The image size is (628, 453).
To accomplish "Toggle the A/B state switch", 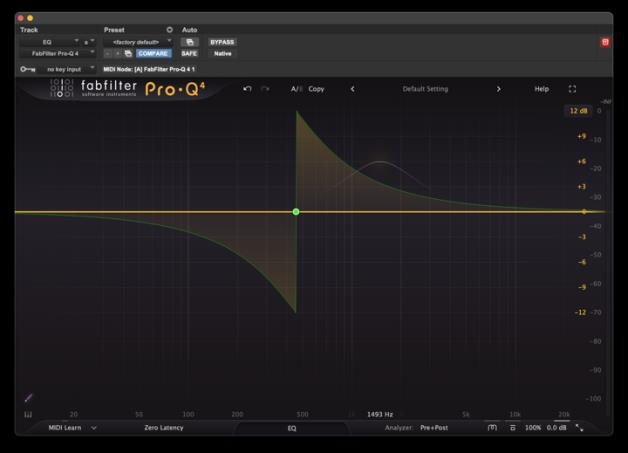I will pyautogui.click(x=296, y=89).
